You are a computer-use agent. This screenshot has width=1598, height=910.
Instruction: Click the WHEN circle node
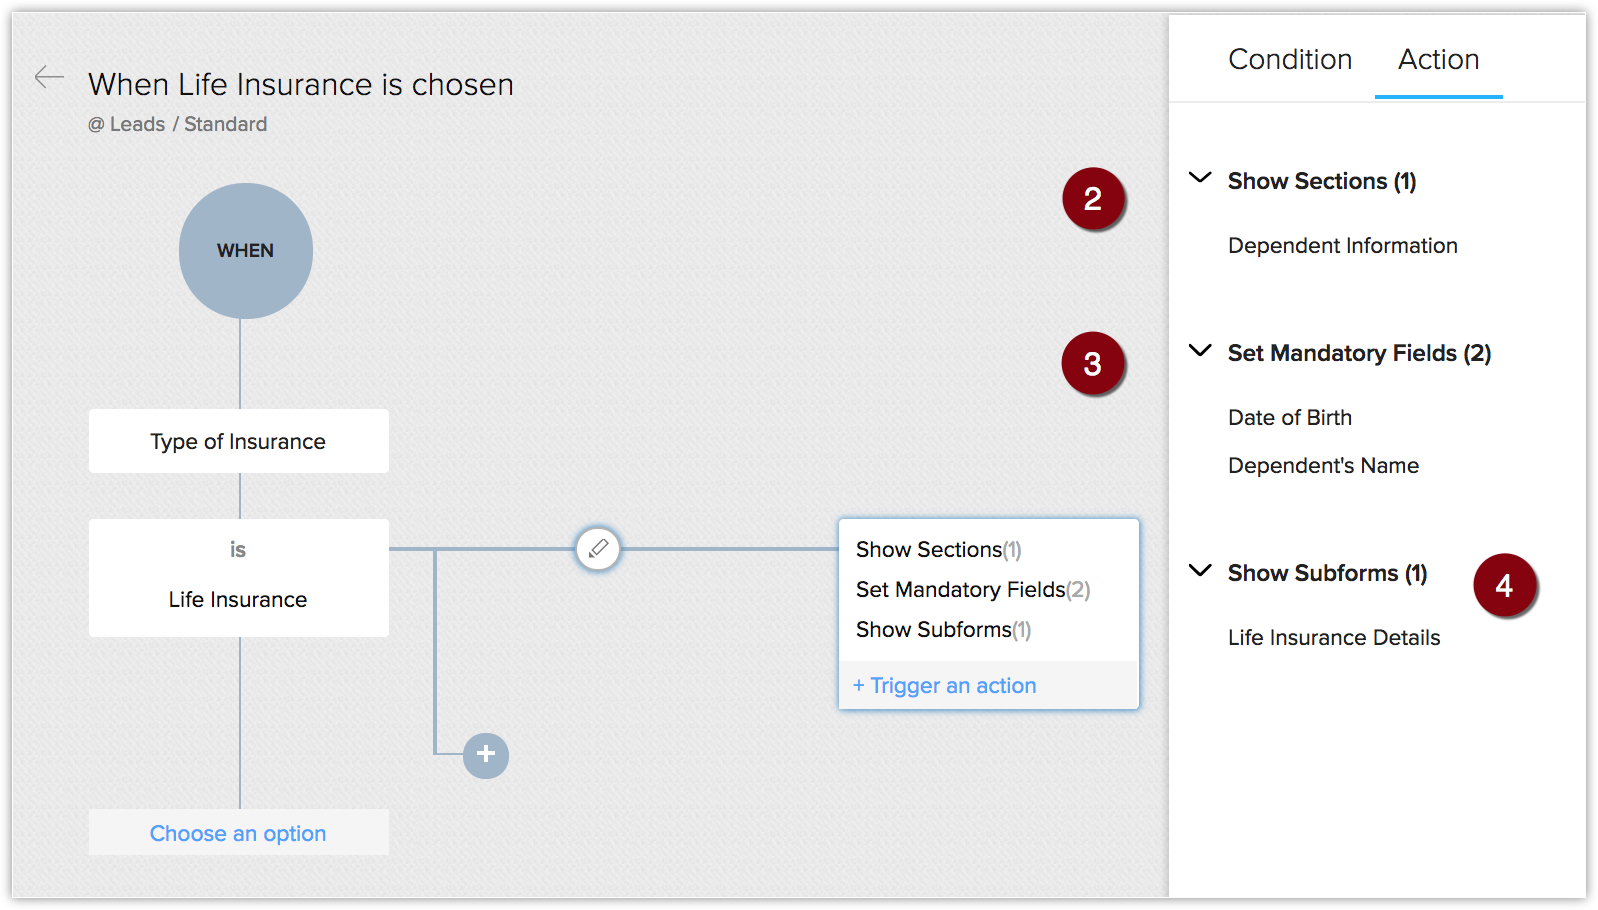[245, 250]
